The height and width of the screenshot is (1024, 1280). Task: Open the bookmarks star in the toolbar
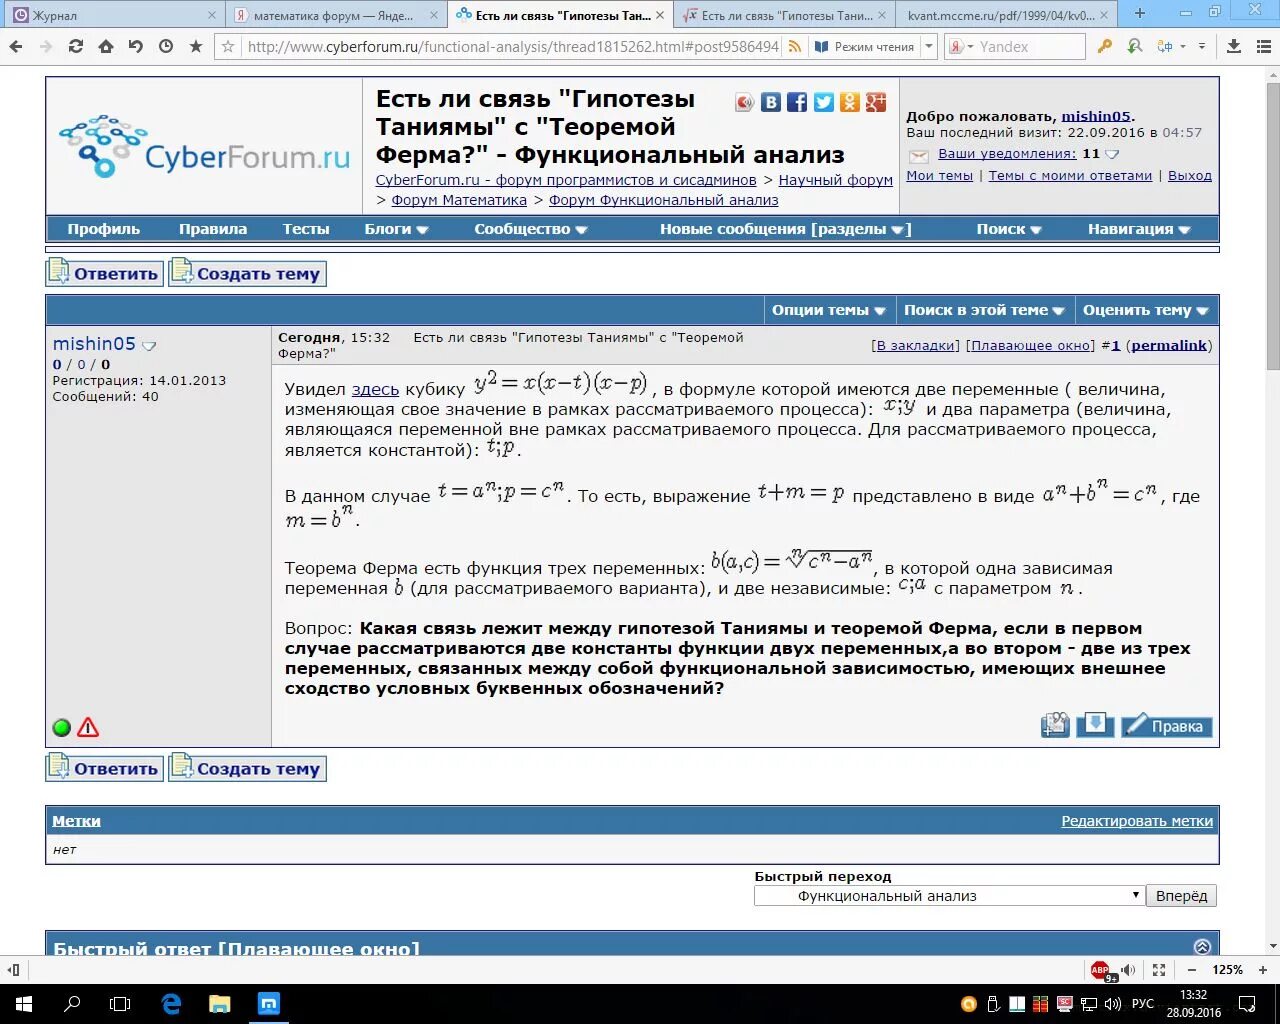pos(196,47)
